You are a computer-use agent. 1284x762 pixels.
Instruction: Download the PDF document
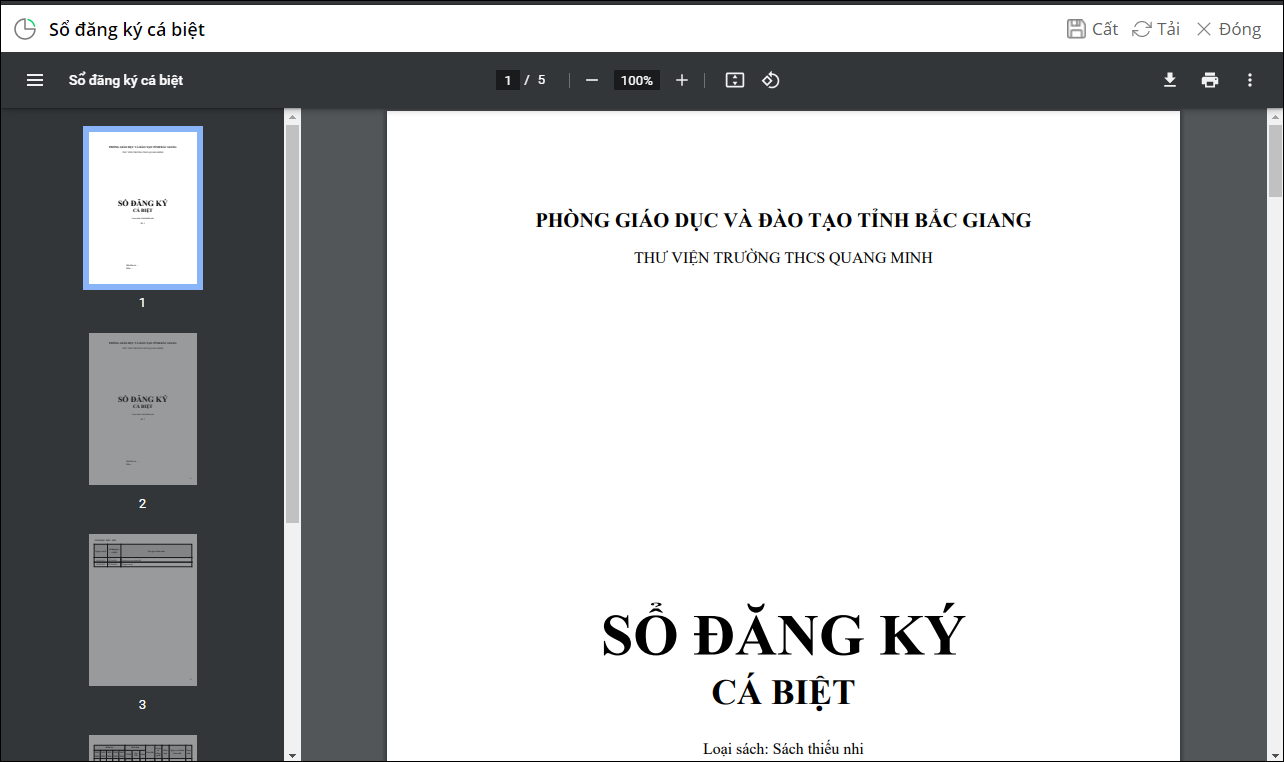(x=1170, y=80)
